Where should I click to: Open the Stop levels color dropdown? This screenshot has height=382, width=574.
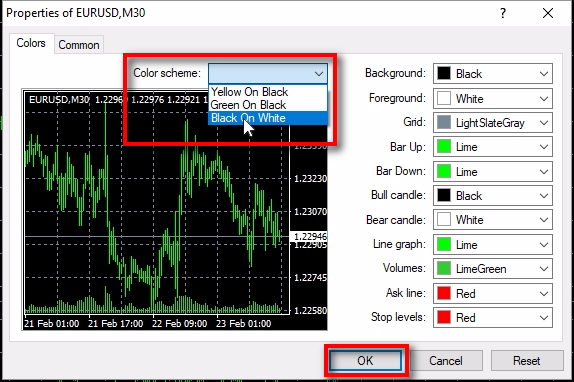[x=544, y=318]
